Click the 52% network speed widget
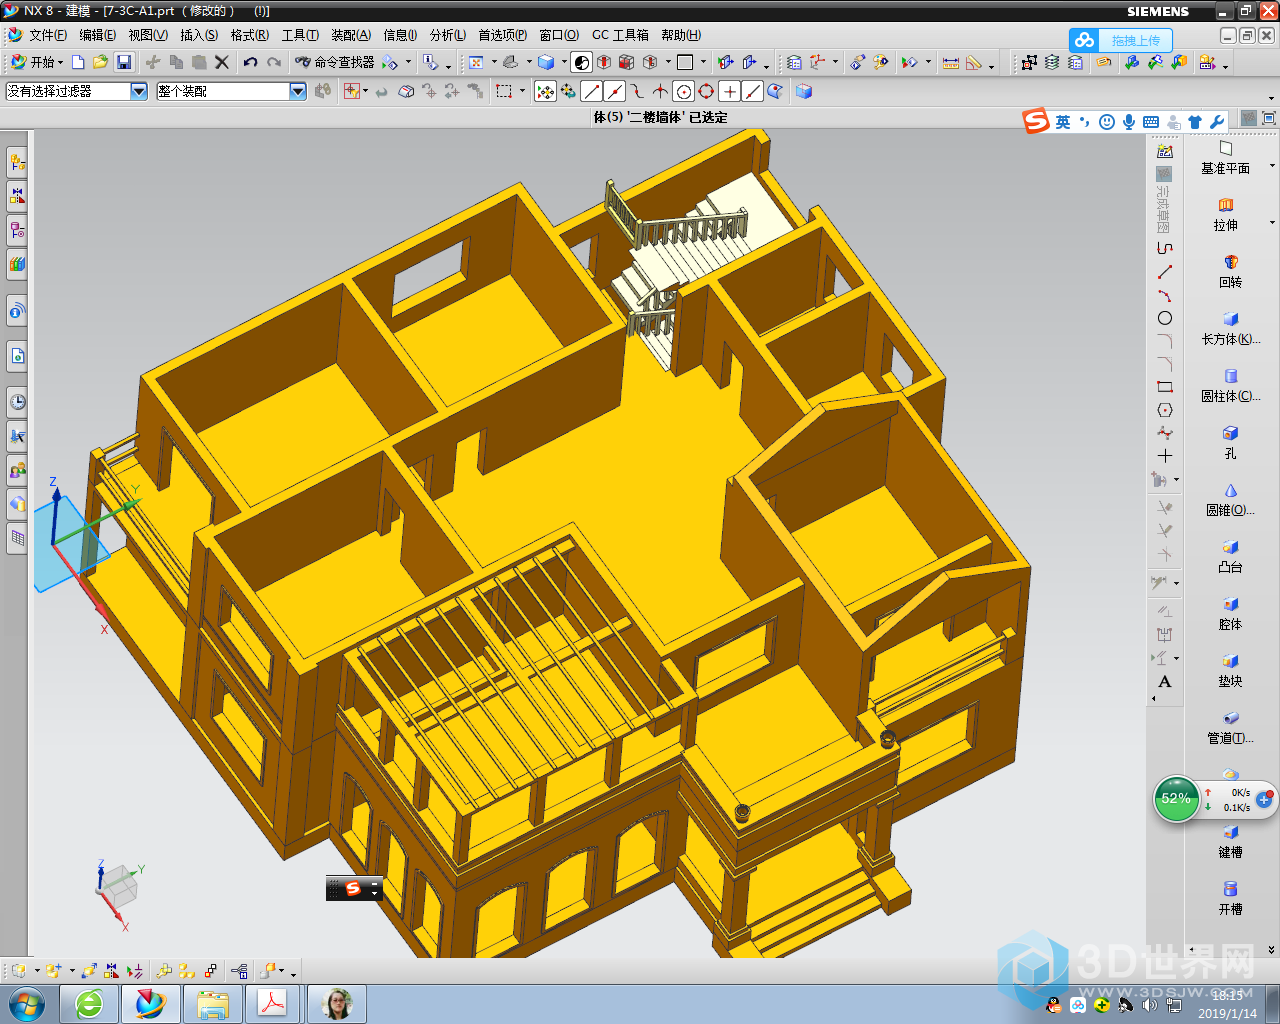This screenshot has width=1280, height=1024. tap(1177, 798)
